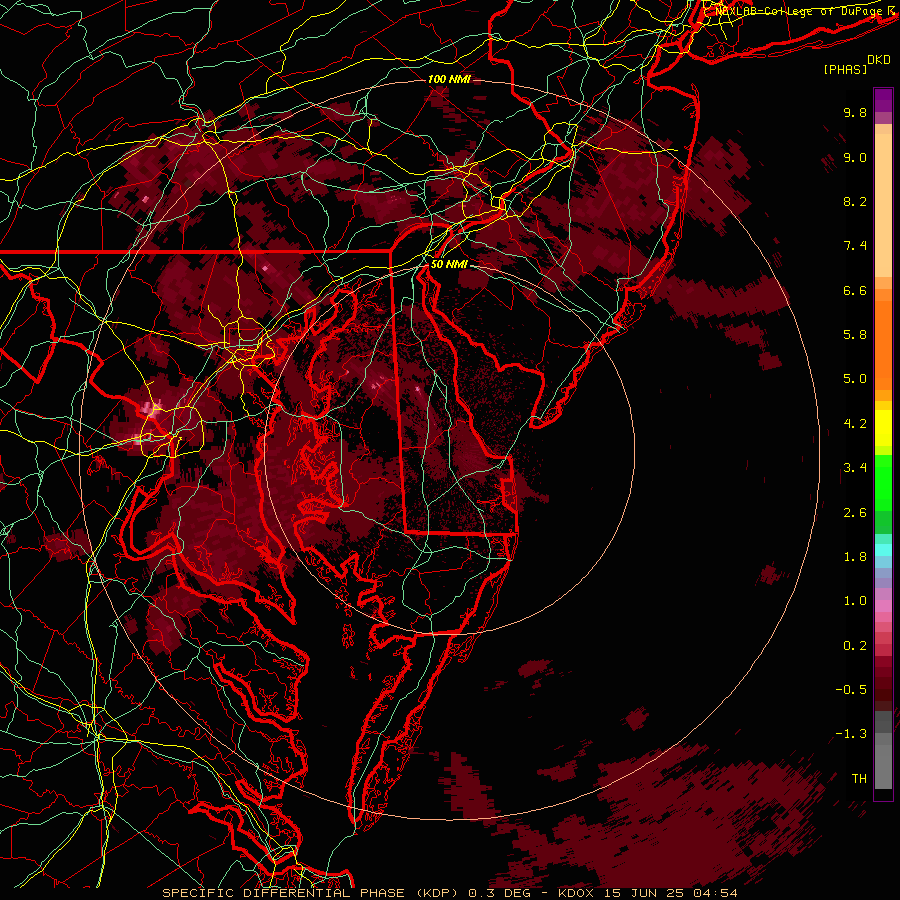Select the 5.8 scale label

855,335
